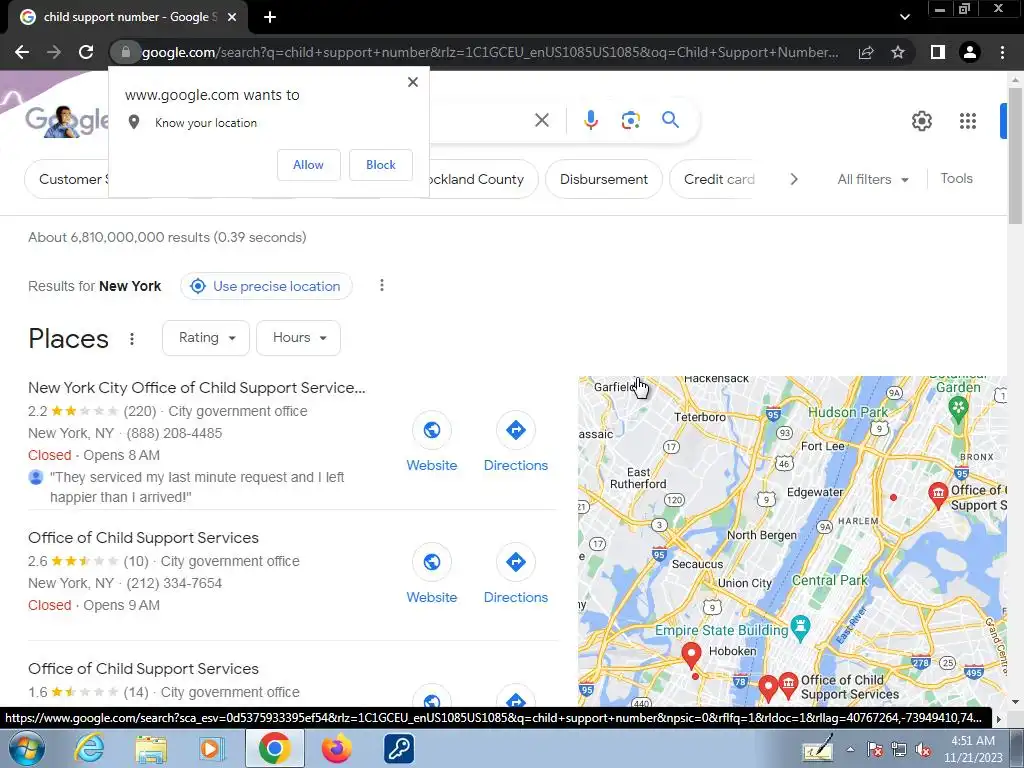The image size is (1024, 768).
Task: Open Google quick settings gear
Action: pos(921,121)
